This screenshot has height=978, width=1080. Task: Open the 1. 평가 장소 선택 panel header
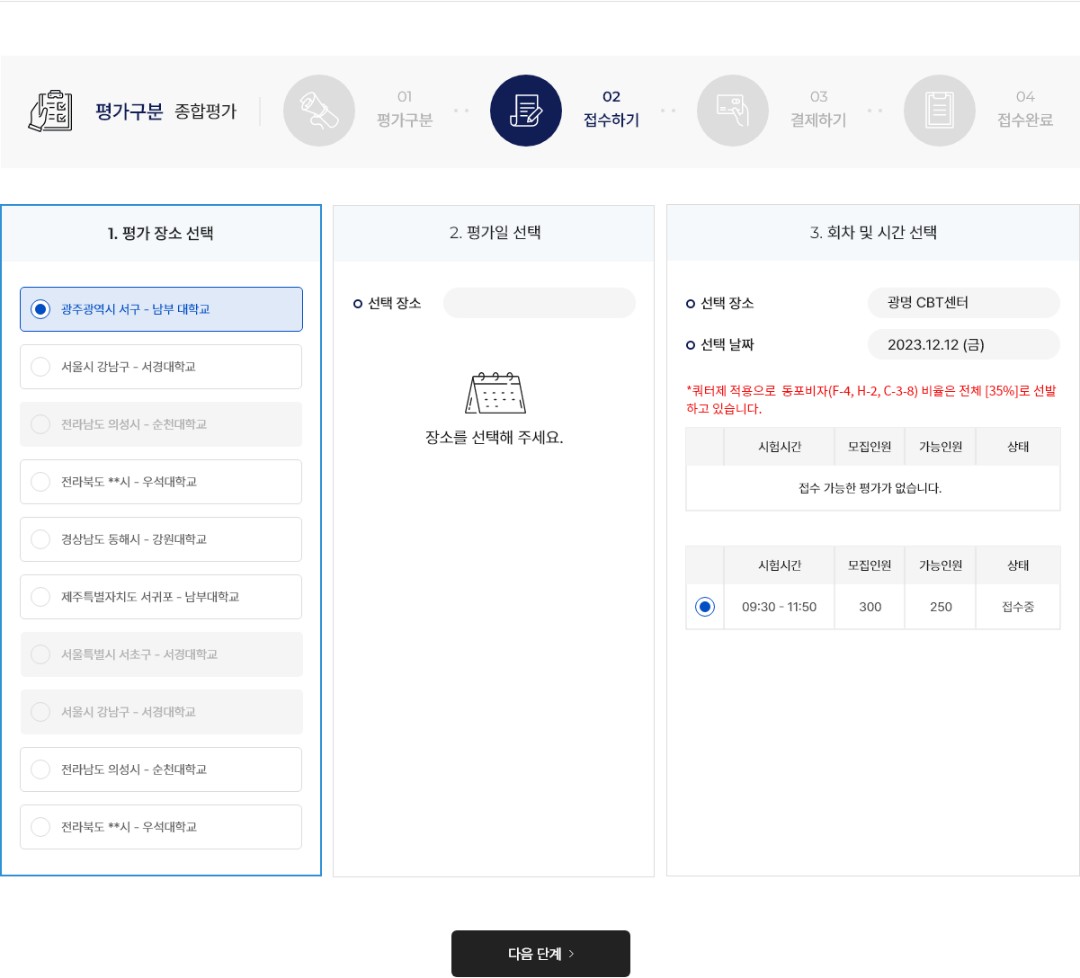(161, 233)
